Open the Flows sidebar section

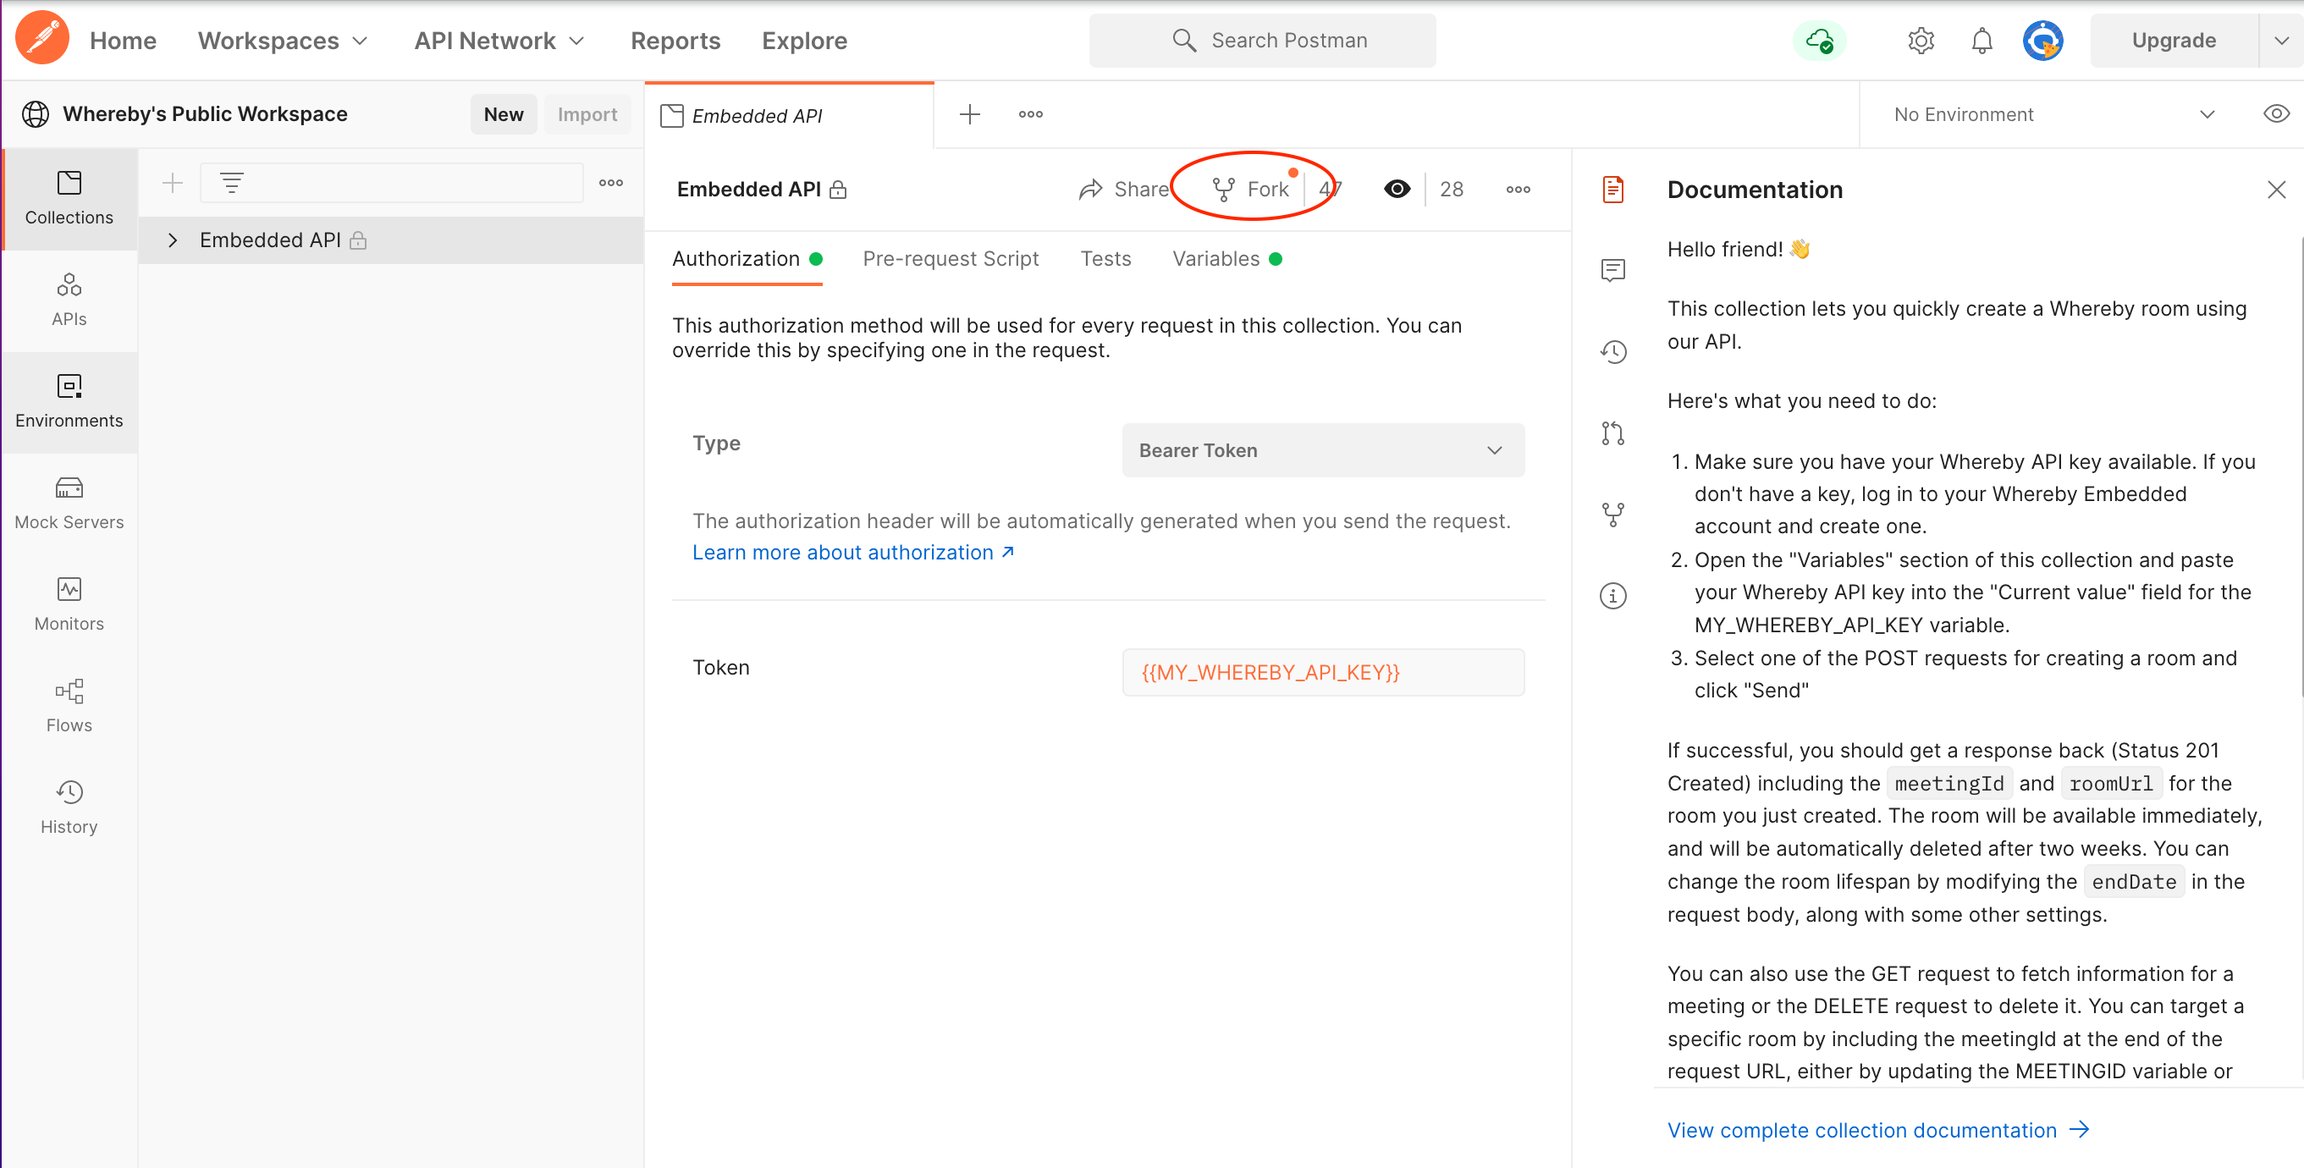pos(69,706)
